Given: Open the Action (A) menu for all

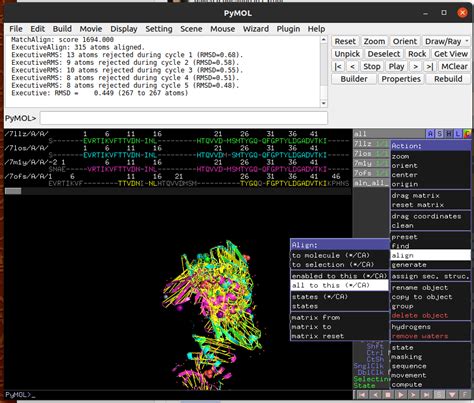Looking at the screenshot, I should (430, 134).
